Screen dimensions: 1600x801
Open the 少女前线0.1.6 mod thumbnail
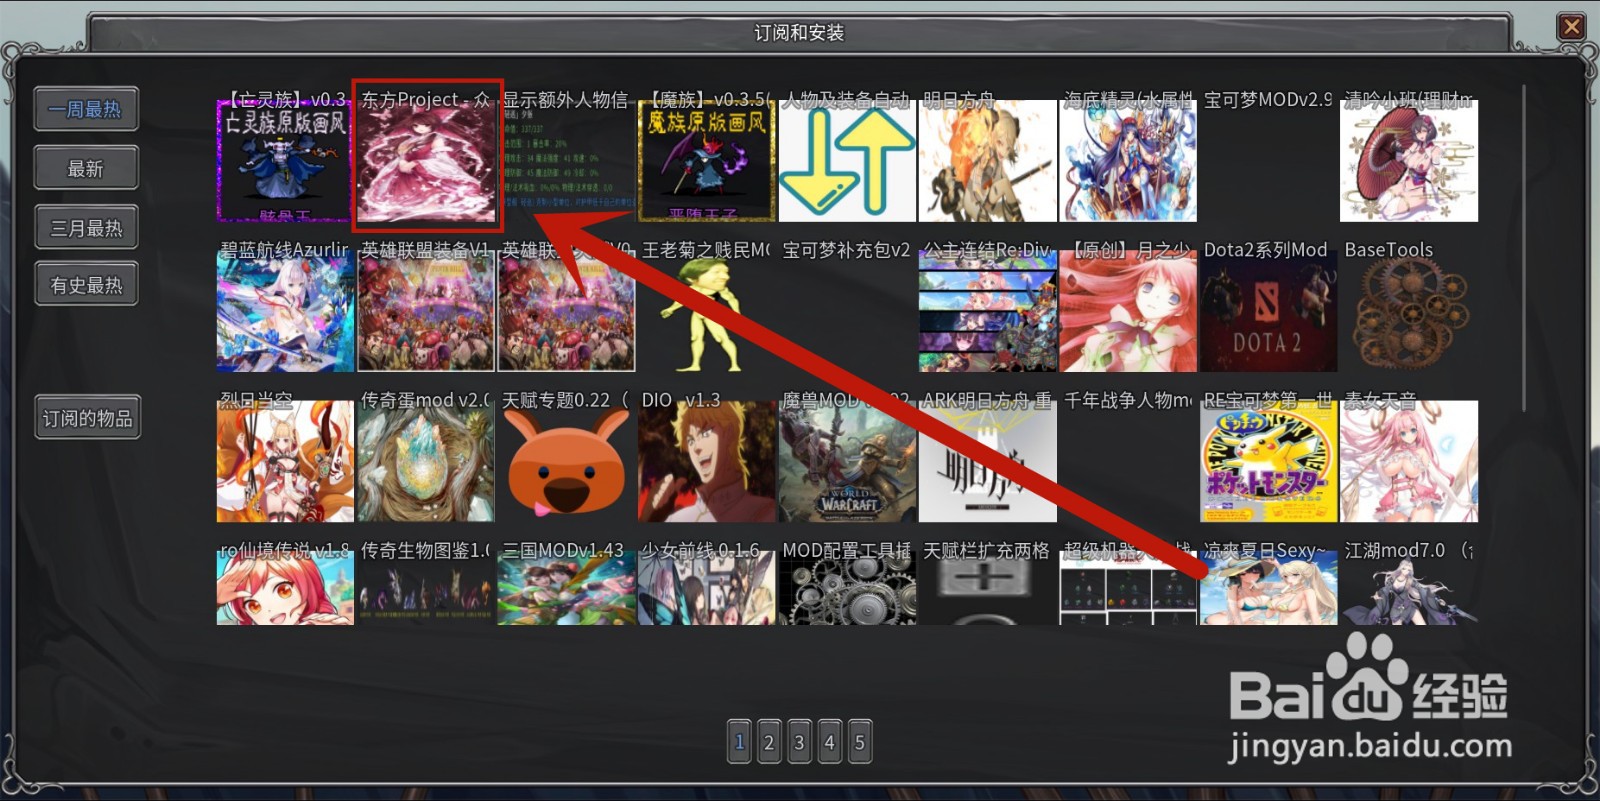point(707,588)
